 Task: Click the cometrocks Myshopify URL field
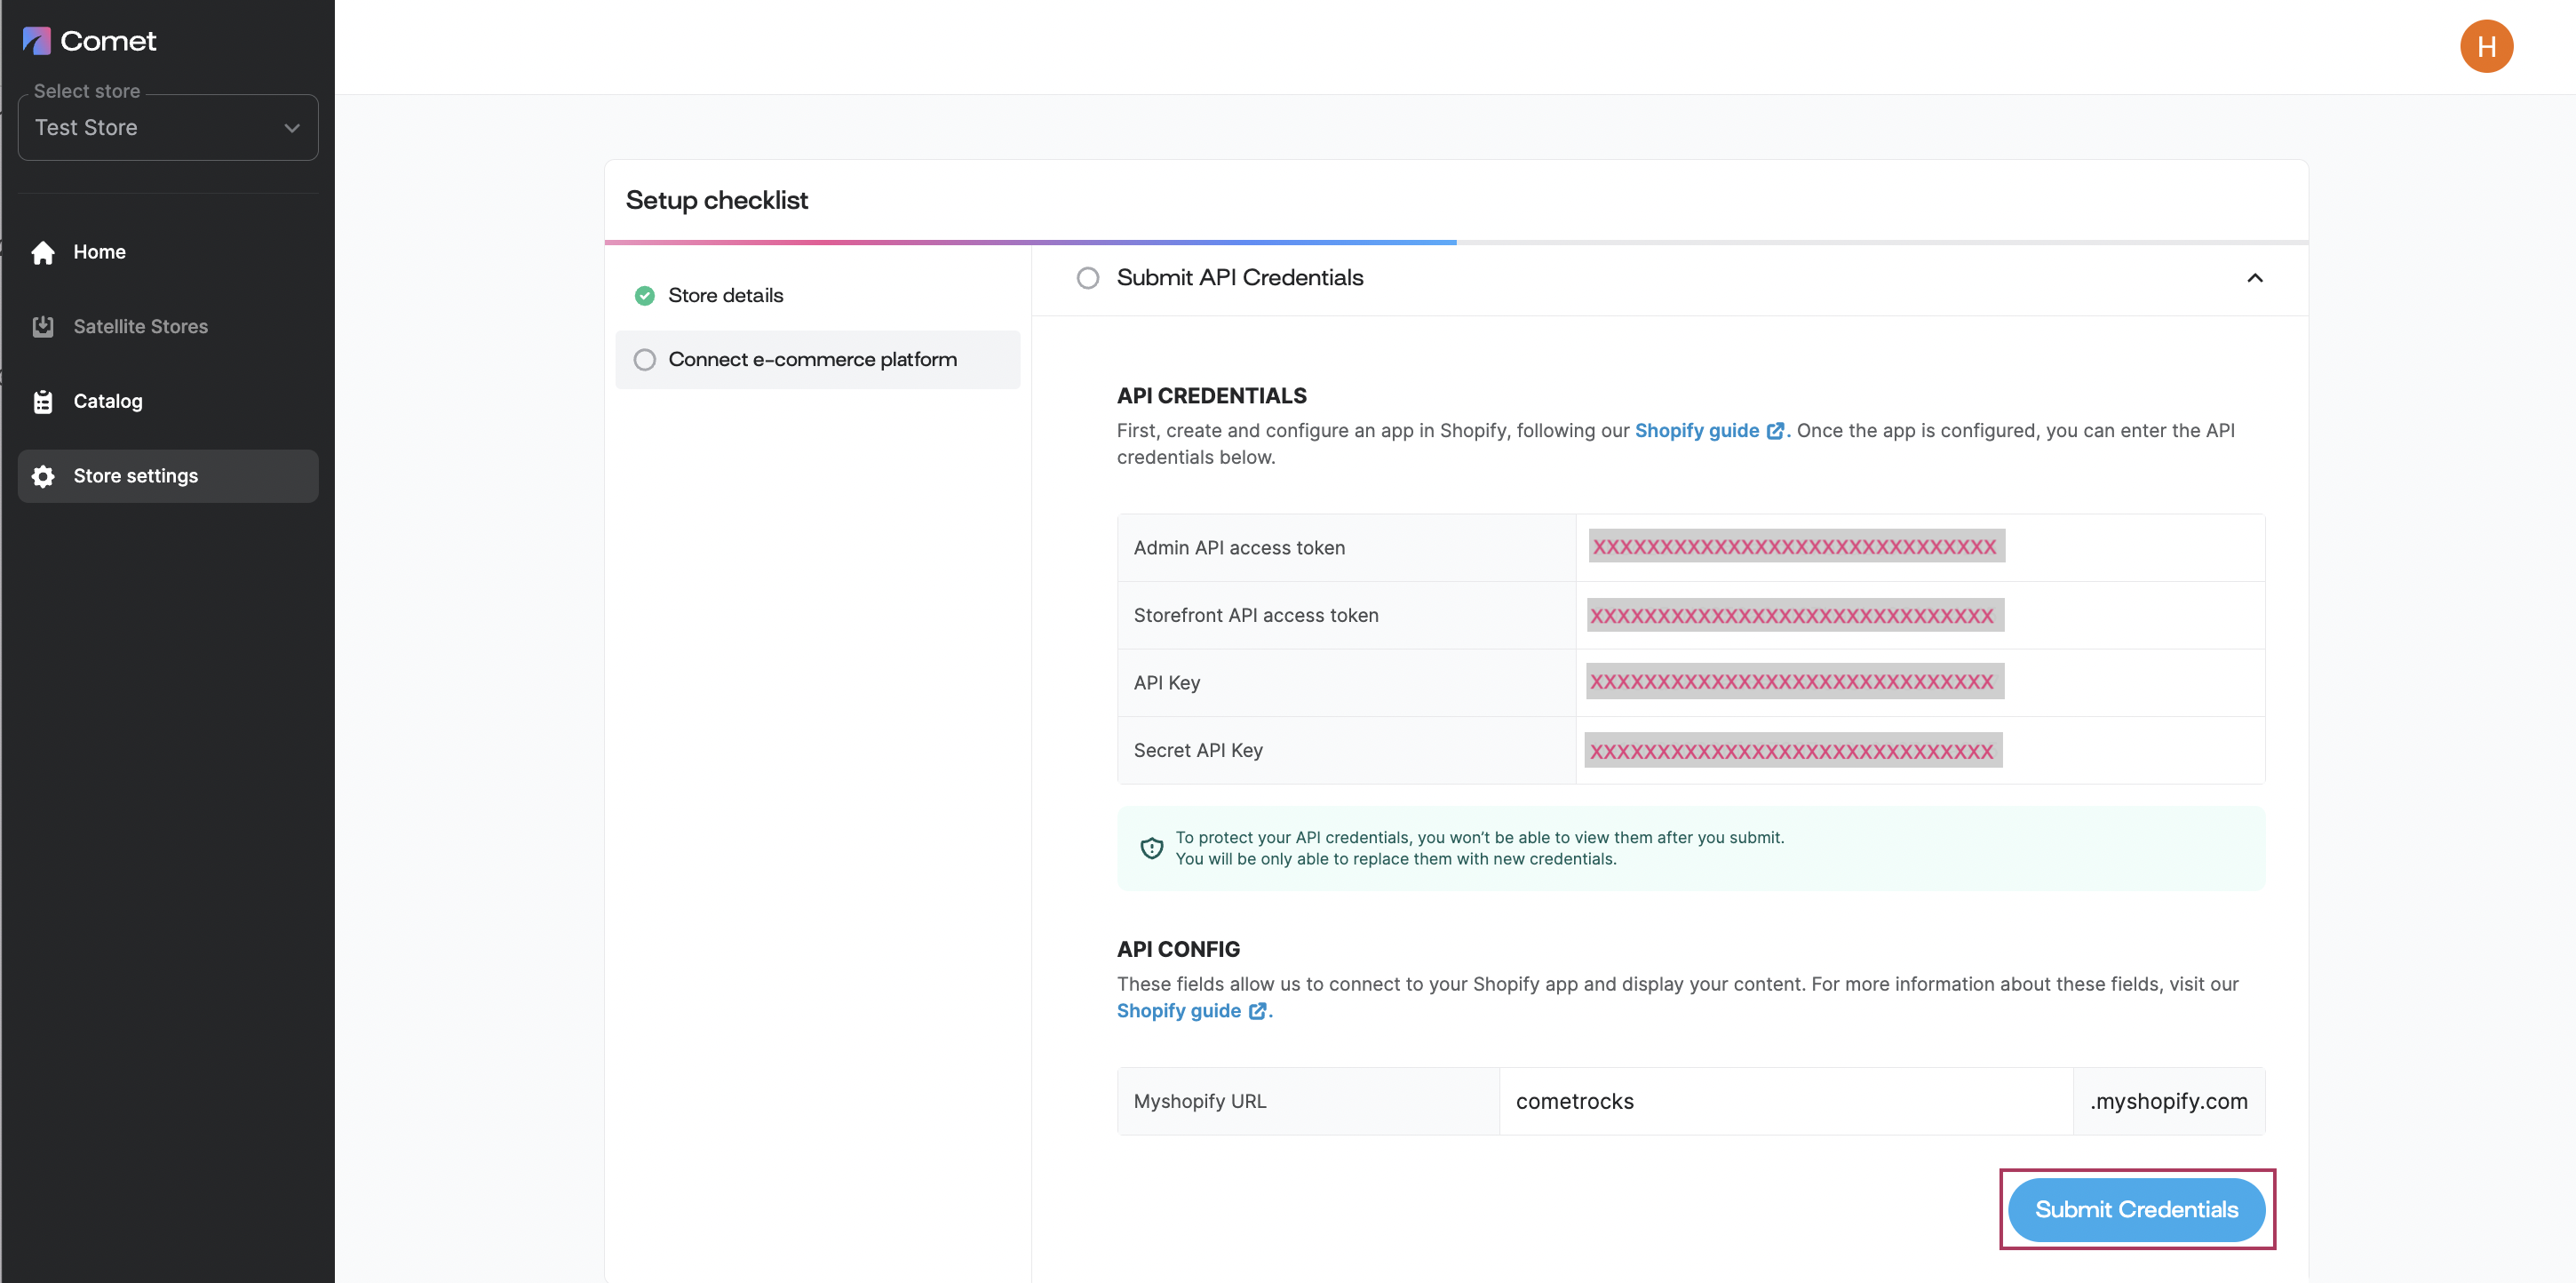(x=1785, y=1100)
